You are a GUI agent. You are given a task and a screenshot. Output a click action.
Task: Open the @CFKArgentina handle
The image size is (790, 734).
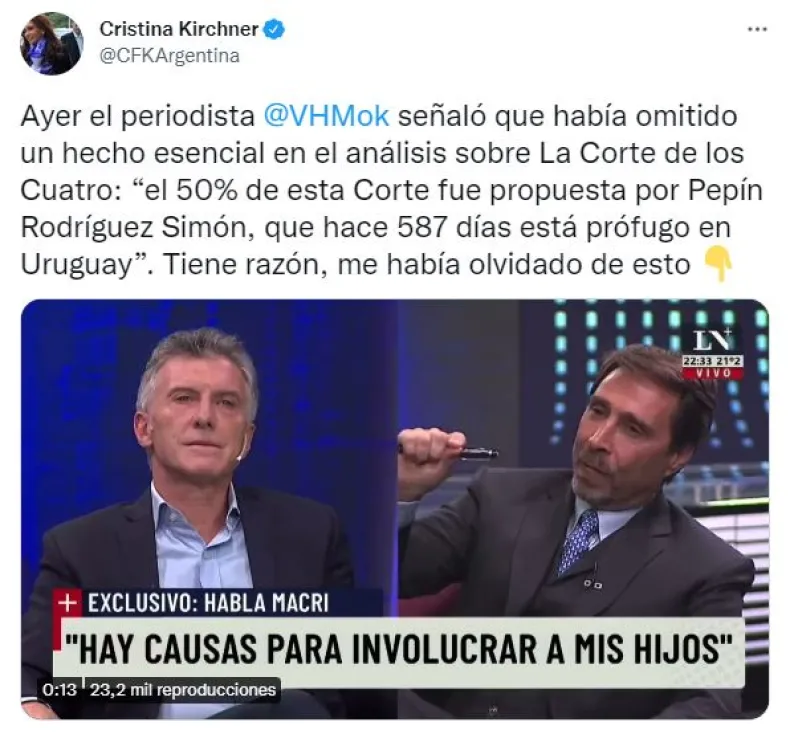point(169,55)
